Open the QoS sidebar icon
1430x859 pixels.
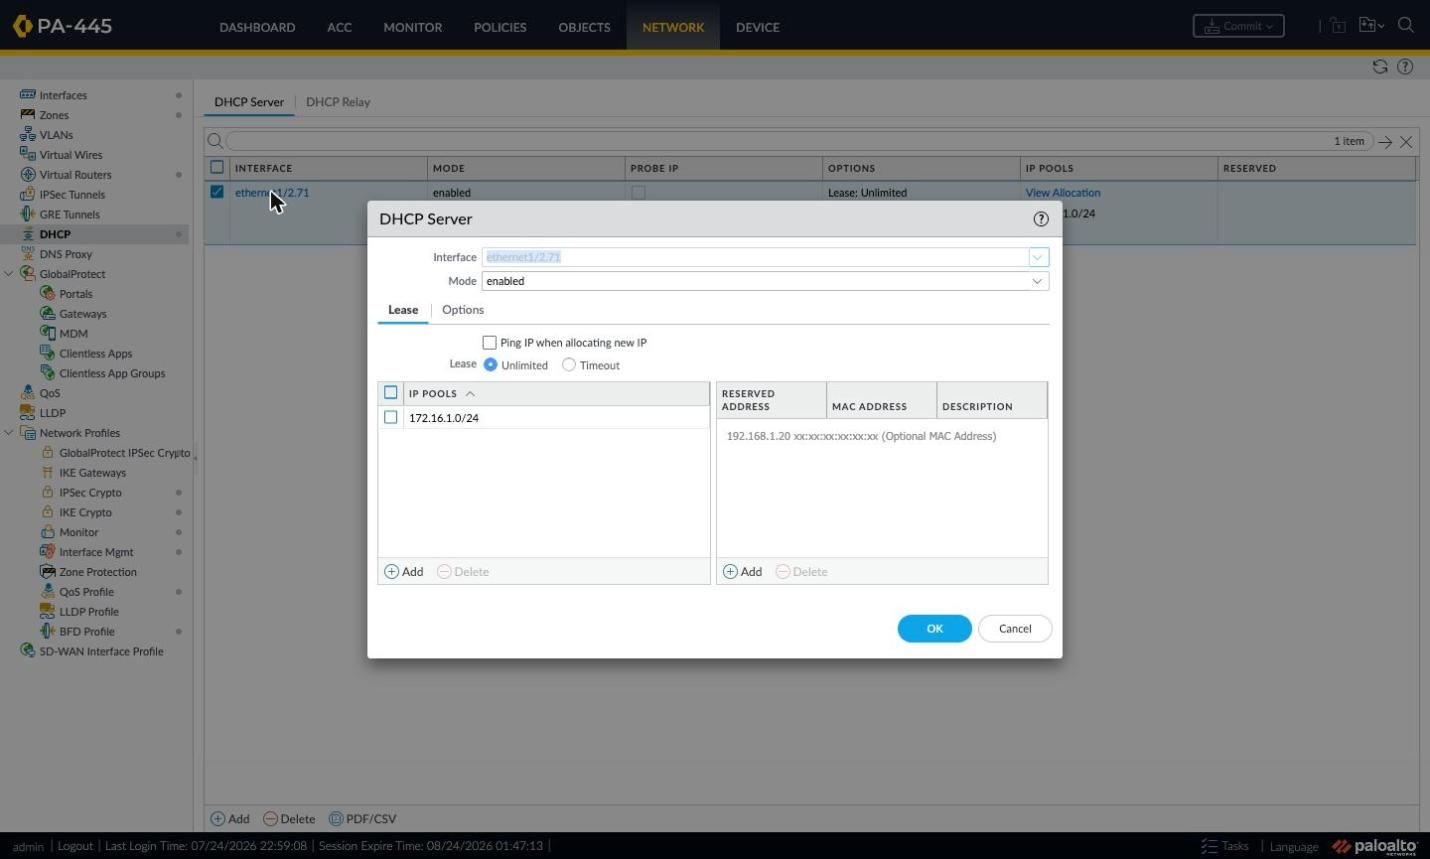pos(28,393)
